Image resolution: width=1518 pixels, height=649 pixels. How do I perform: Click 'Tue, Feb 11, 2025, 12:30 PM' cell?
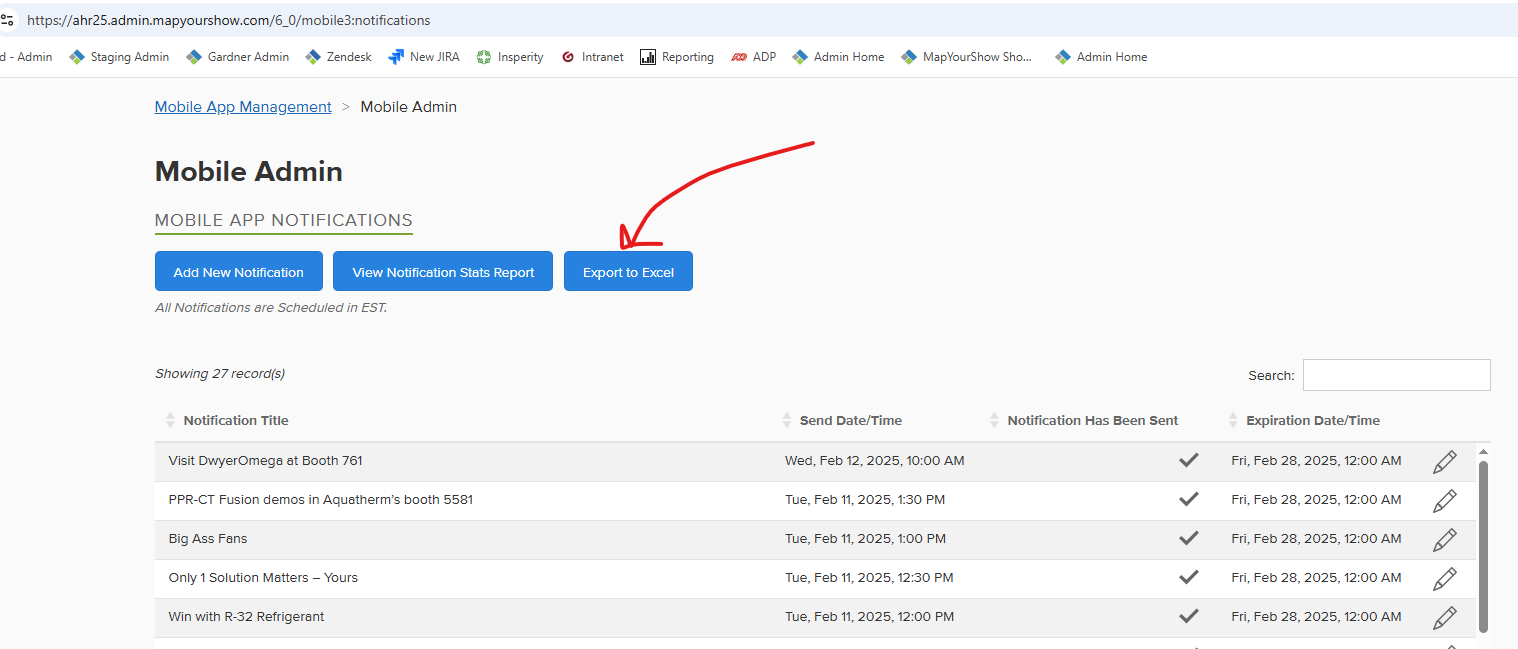[869, 578]
